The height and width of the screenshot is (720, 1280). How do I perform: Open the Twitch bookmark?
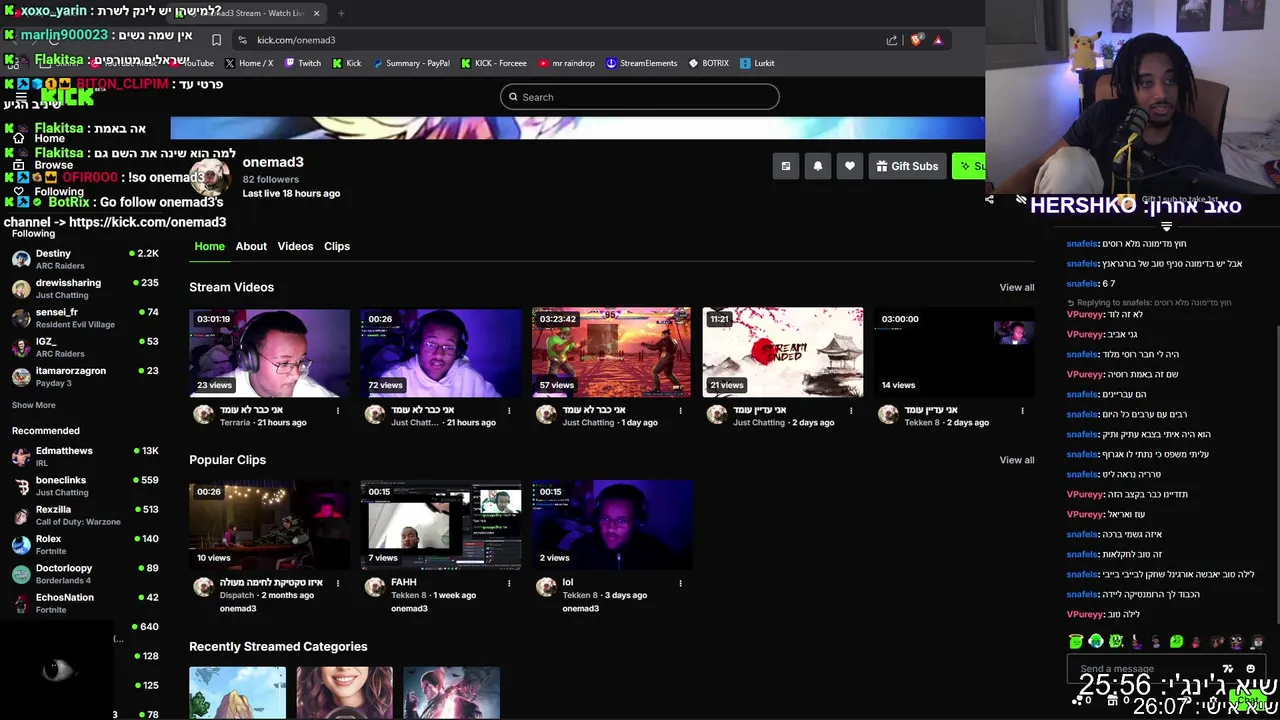303,63
